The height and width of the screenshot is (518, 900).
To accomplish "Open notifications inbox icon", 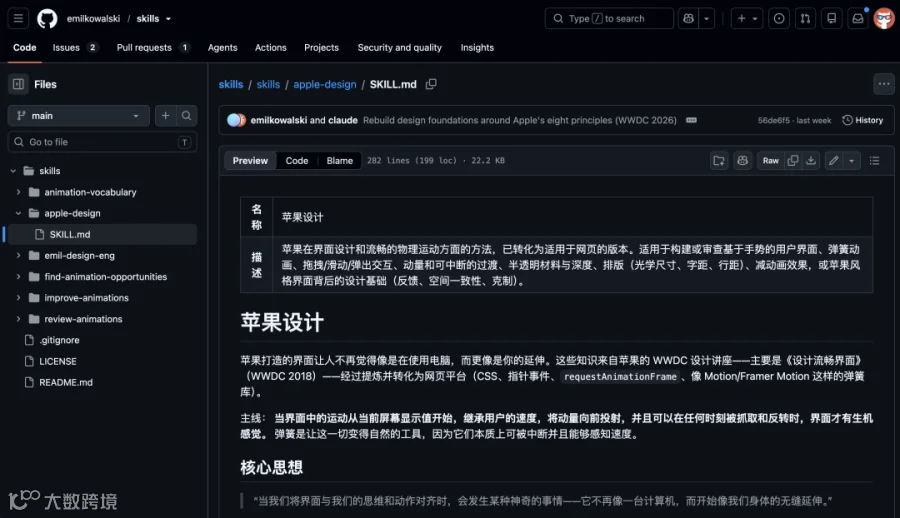I will coord(858,18).
